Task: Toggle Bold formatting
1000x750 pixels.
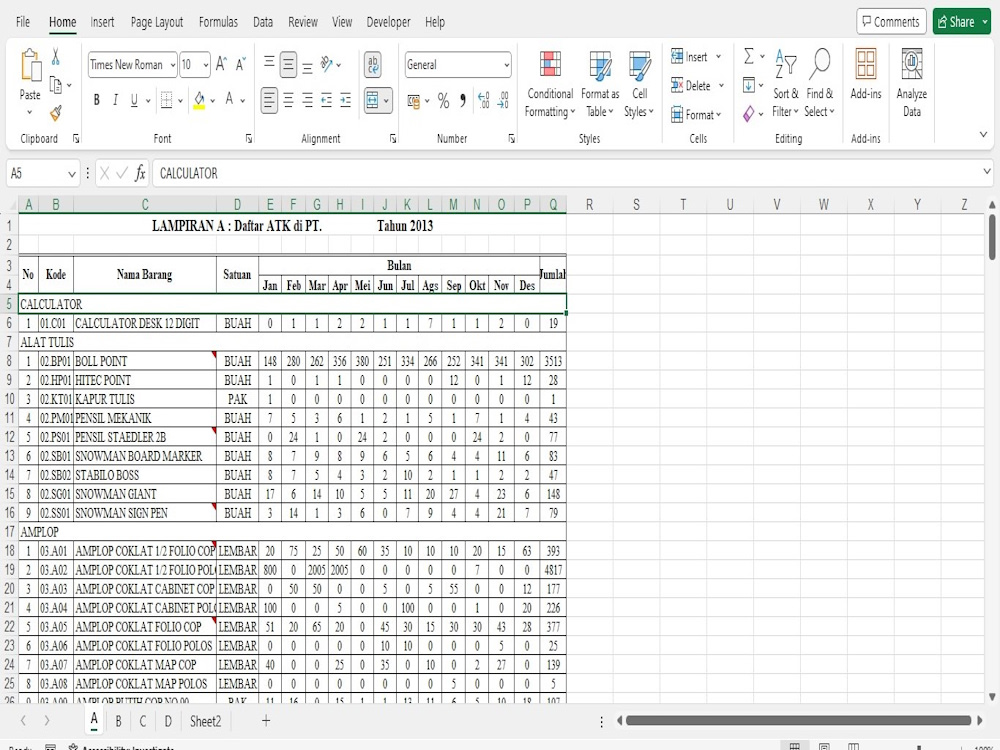Action: (x=96, y=100)
